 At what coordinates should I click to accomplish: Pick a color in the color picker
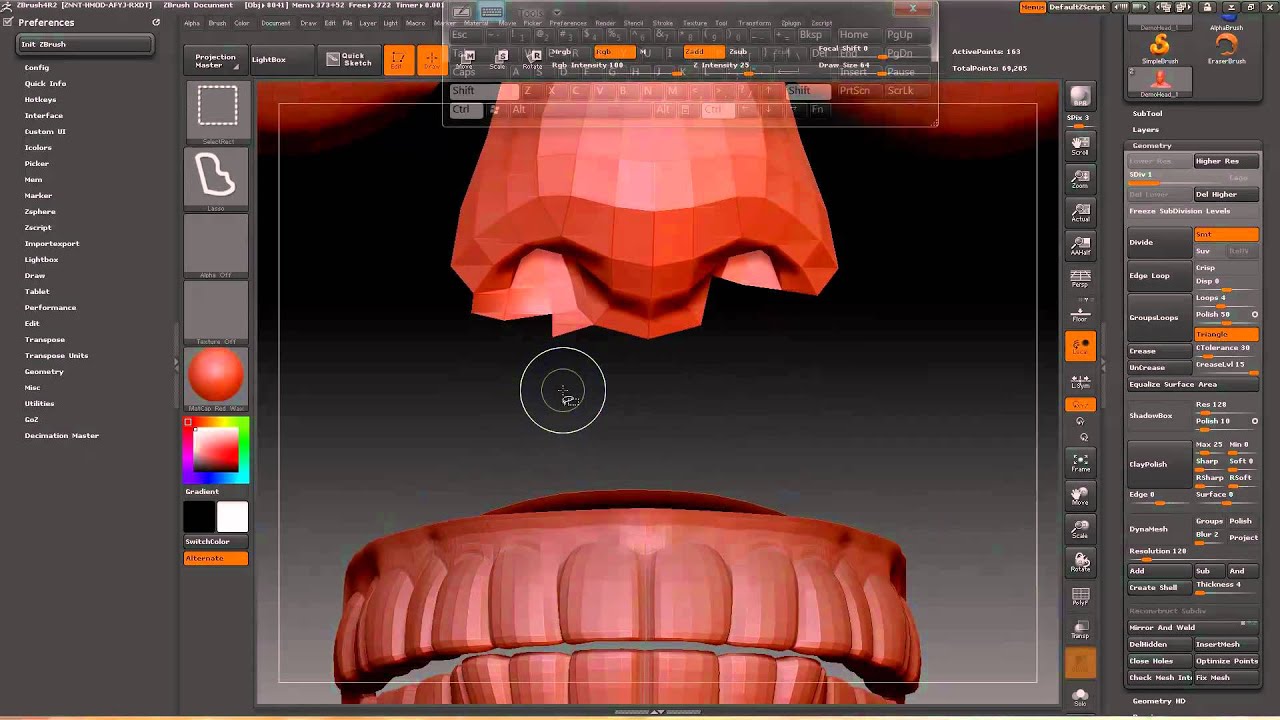point(216,450)
